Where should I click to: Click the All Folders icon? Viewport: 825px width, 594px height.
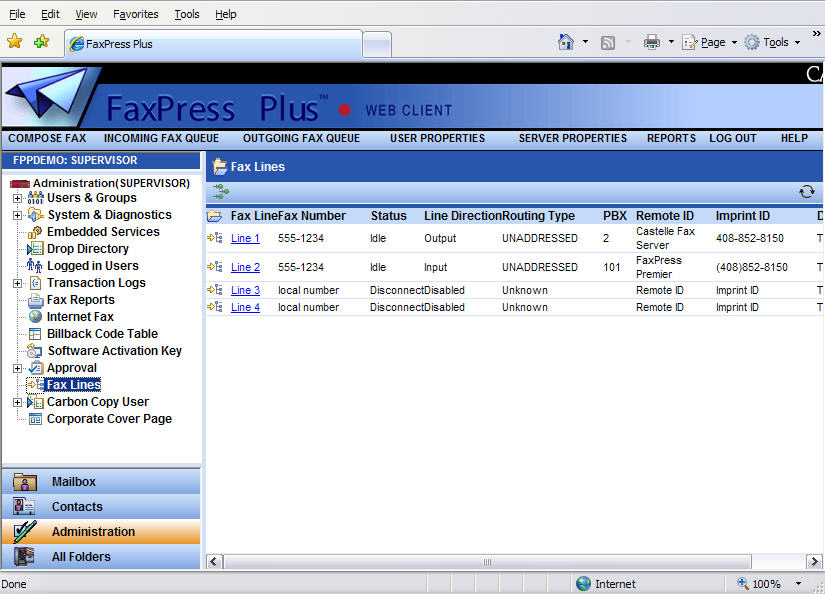click(x=24, y=556)
